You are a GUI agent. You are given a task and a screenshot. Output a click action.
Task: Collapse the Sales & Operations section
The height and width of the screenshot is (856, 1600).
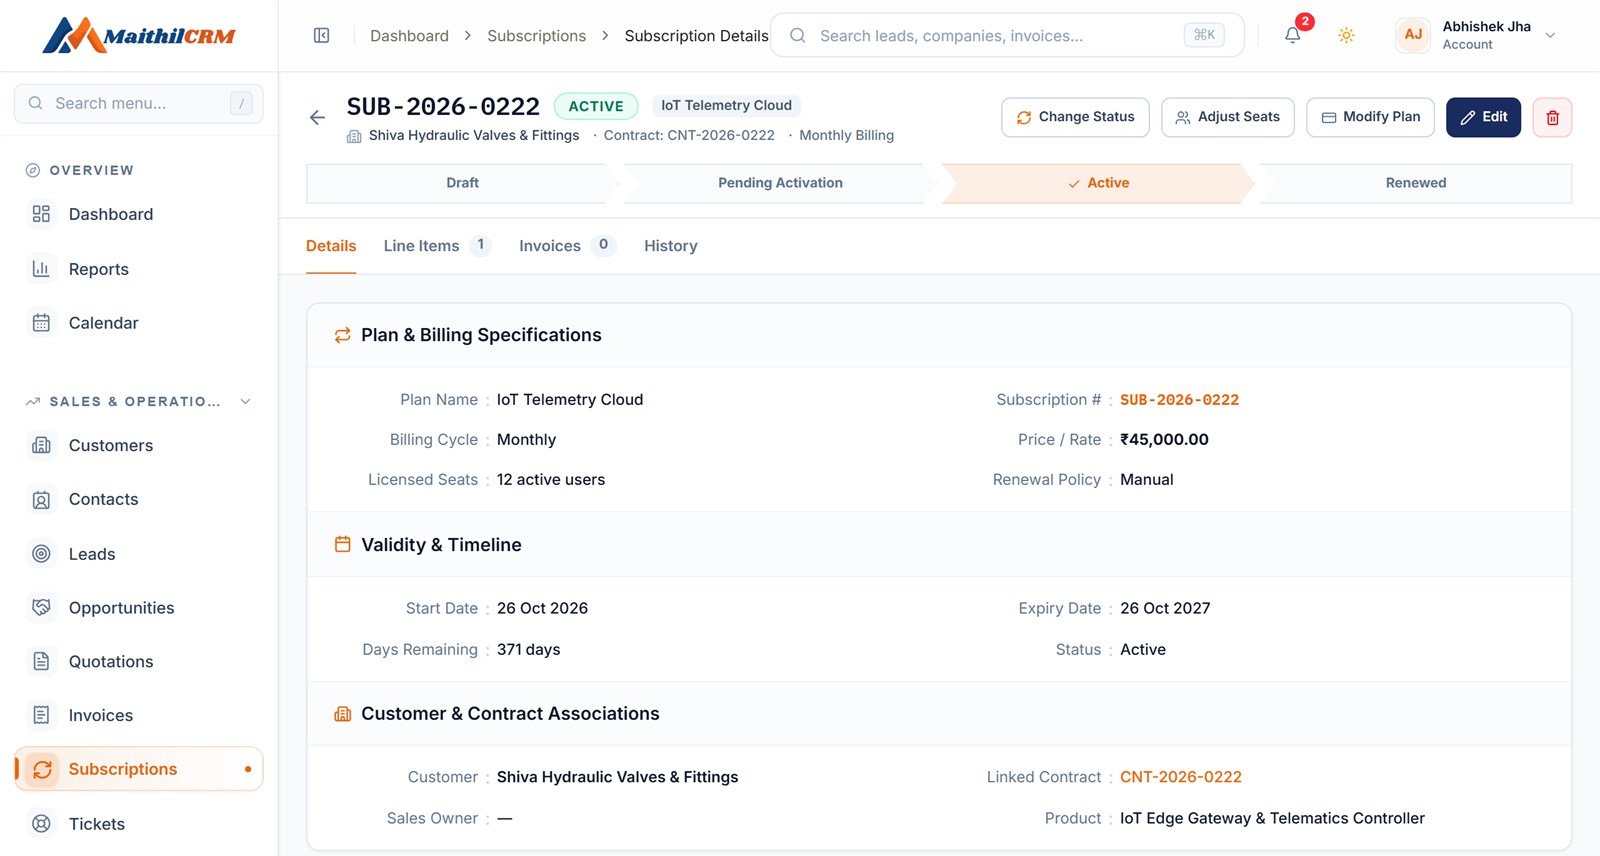pyautogui.click(x=245, y=401)
